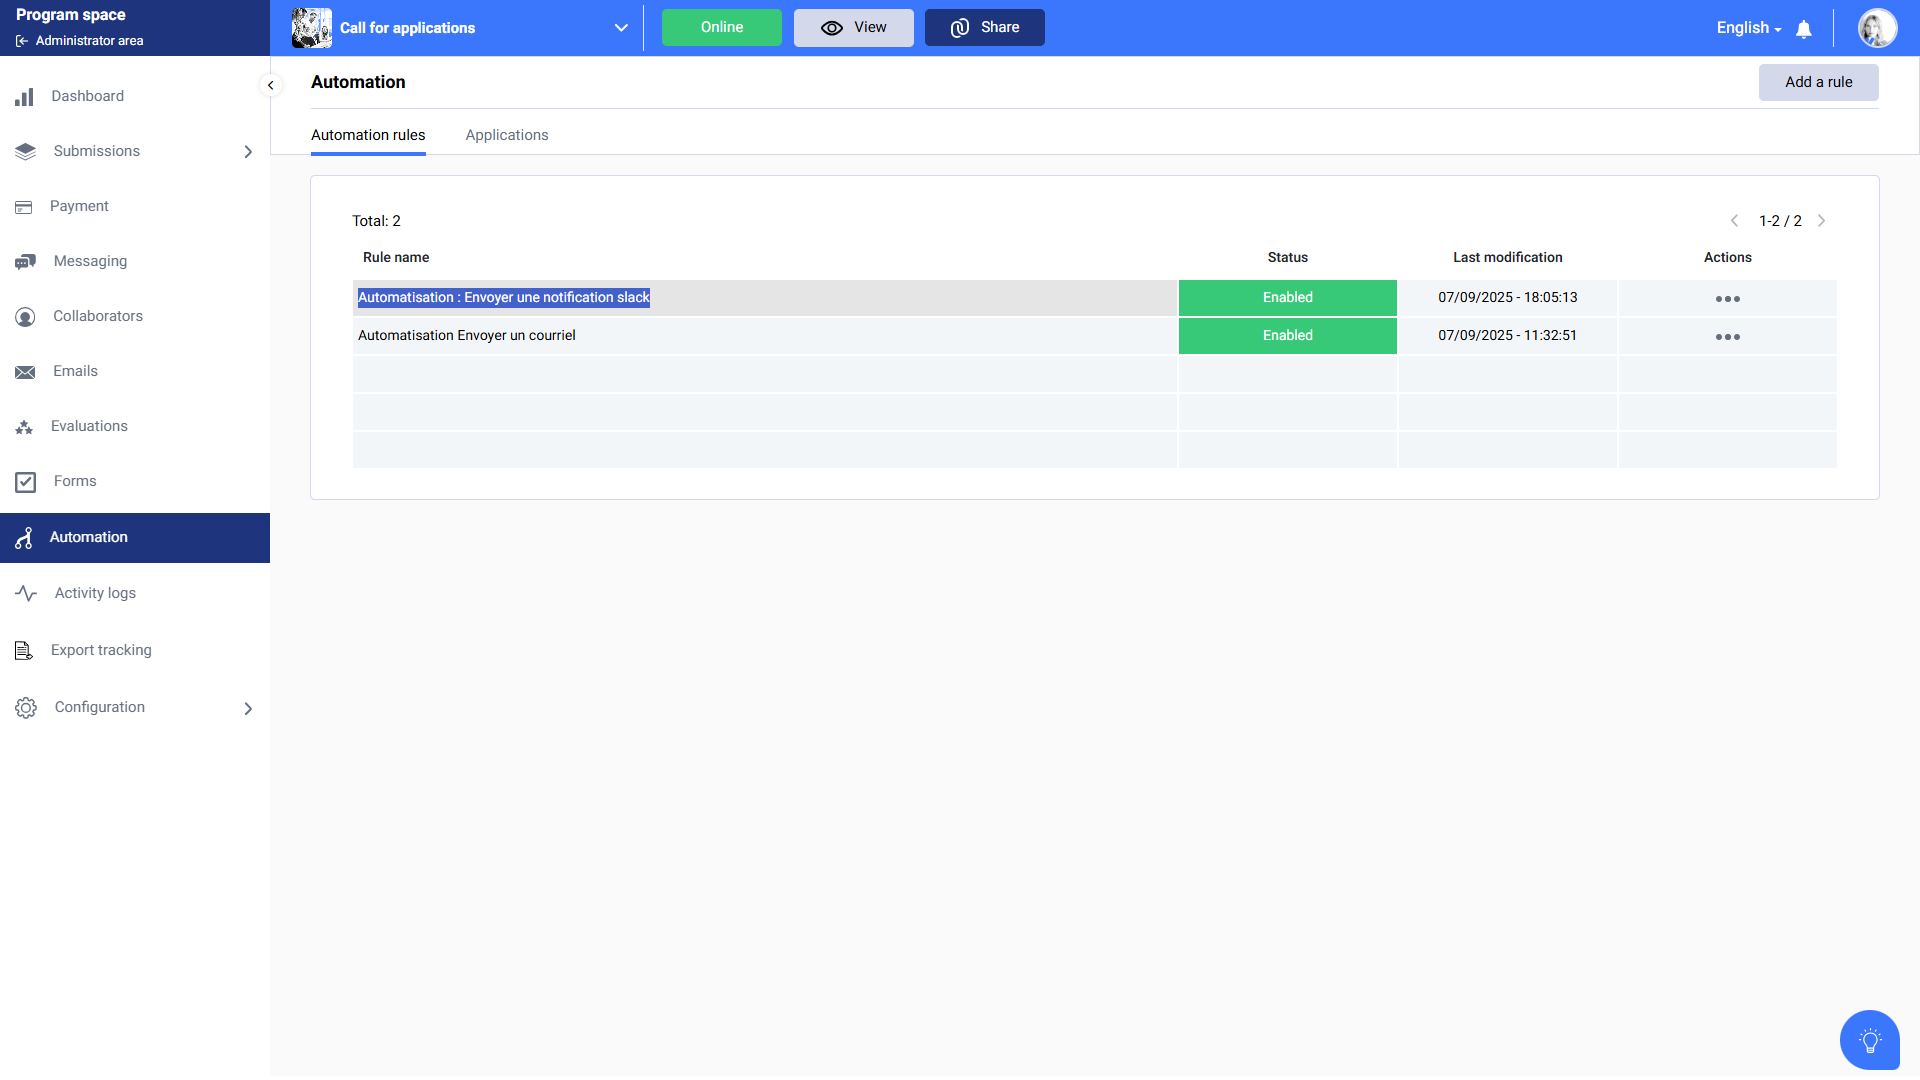
Task: Toggle Enabled status of courriel rule
Action: 1287,336
